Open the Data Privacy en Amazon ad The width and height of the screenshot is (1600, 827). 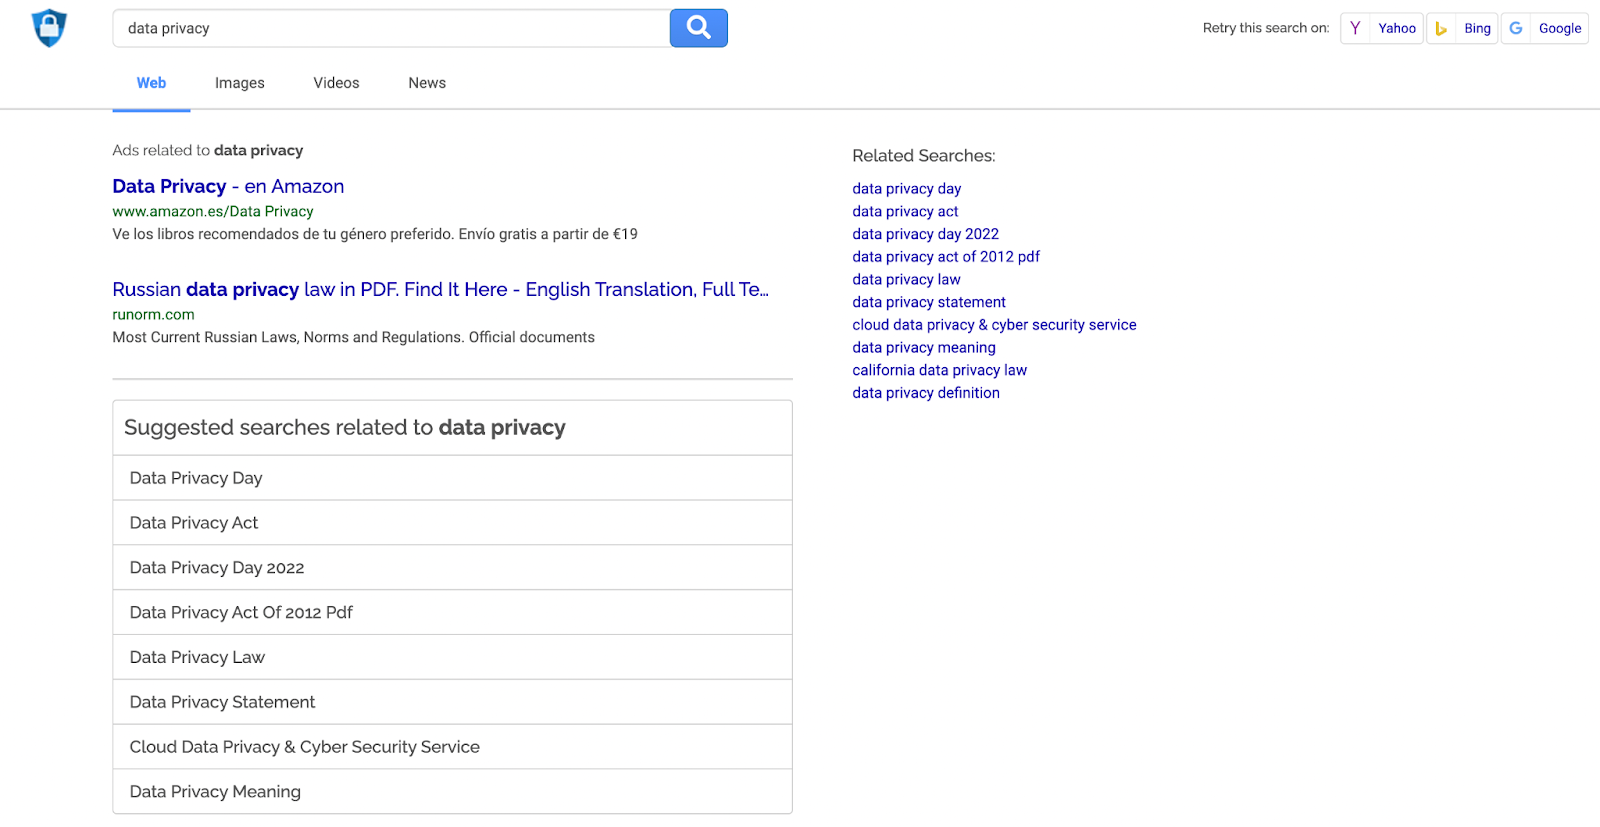coord(228,186)
